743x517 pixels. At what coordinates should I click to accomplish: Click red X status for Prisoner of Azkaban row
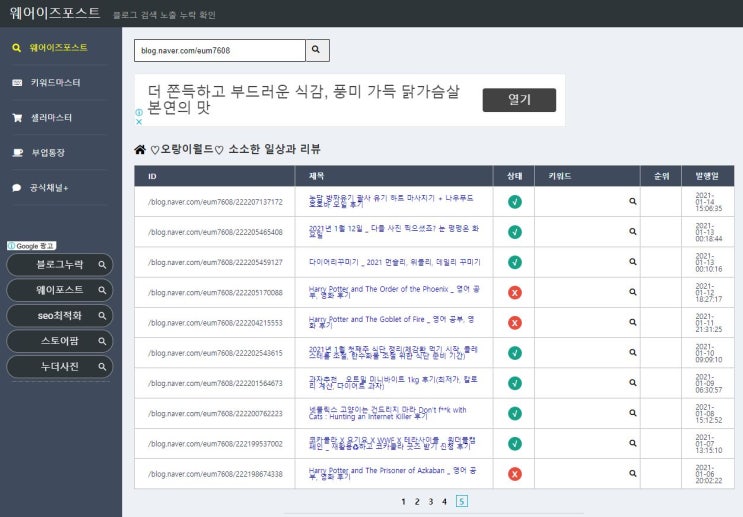(x=515, y=474)
